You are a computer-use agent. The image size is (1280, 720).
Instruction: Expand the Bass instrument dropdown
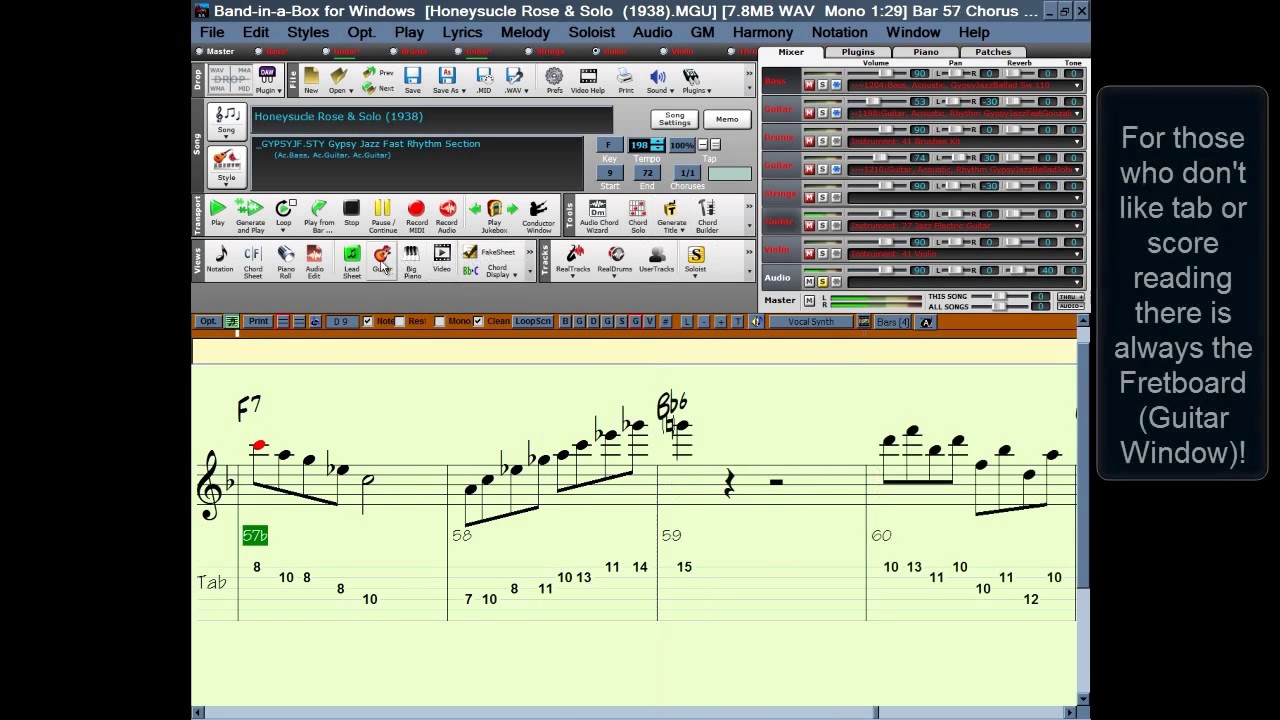[x=1077, y=86]
